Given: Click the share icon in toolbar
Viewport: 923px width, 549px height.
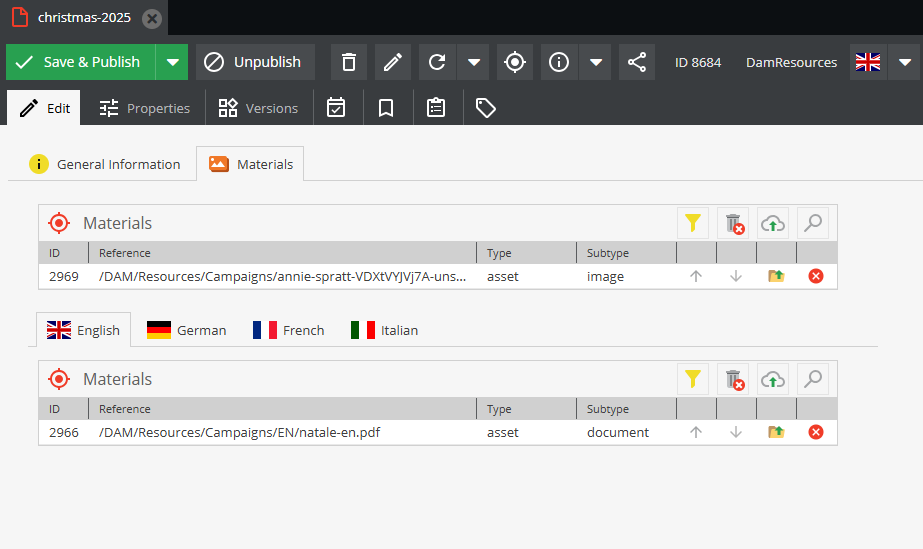Looking at the screenshot, I should click(637, 62).
